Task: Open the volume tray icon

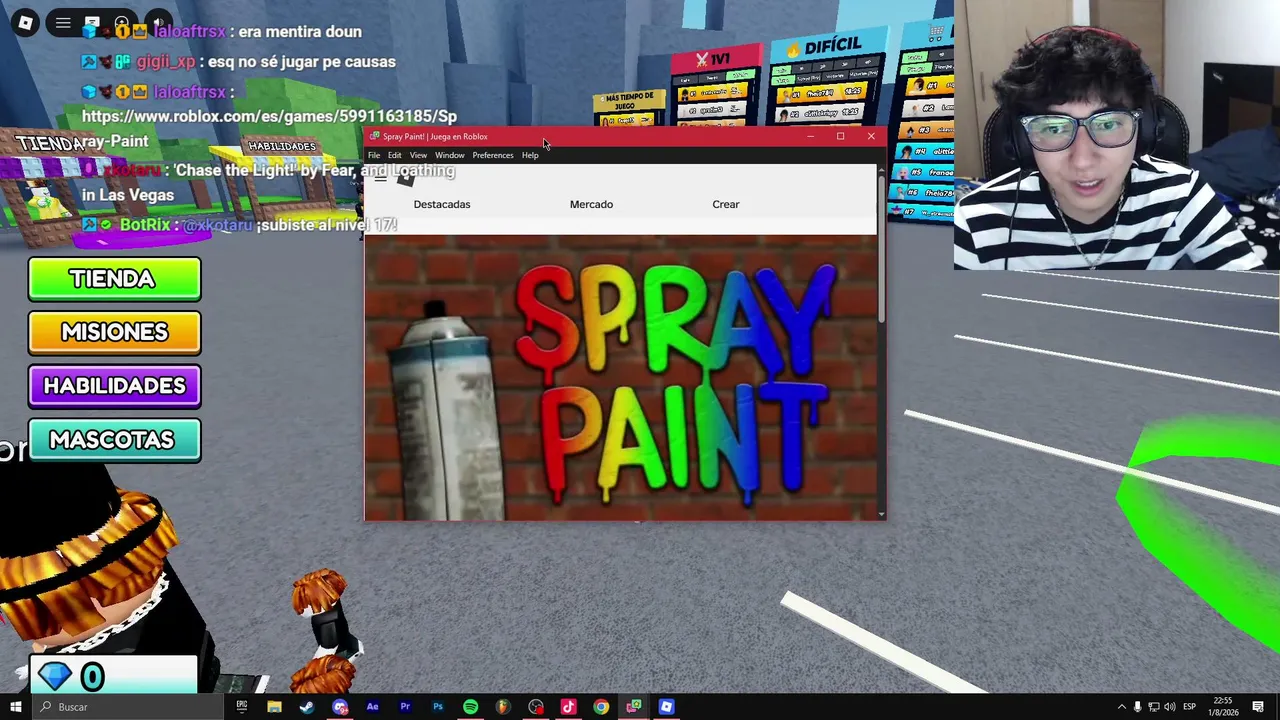Action: [x=1170, y=707]
